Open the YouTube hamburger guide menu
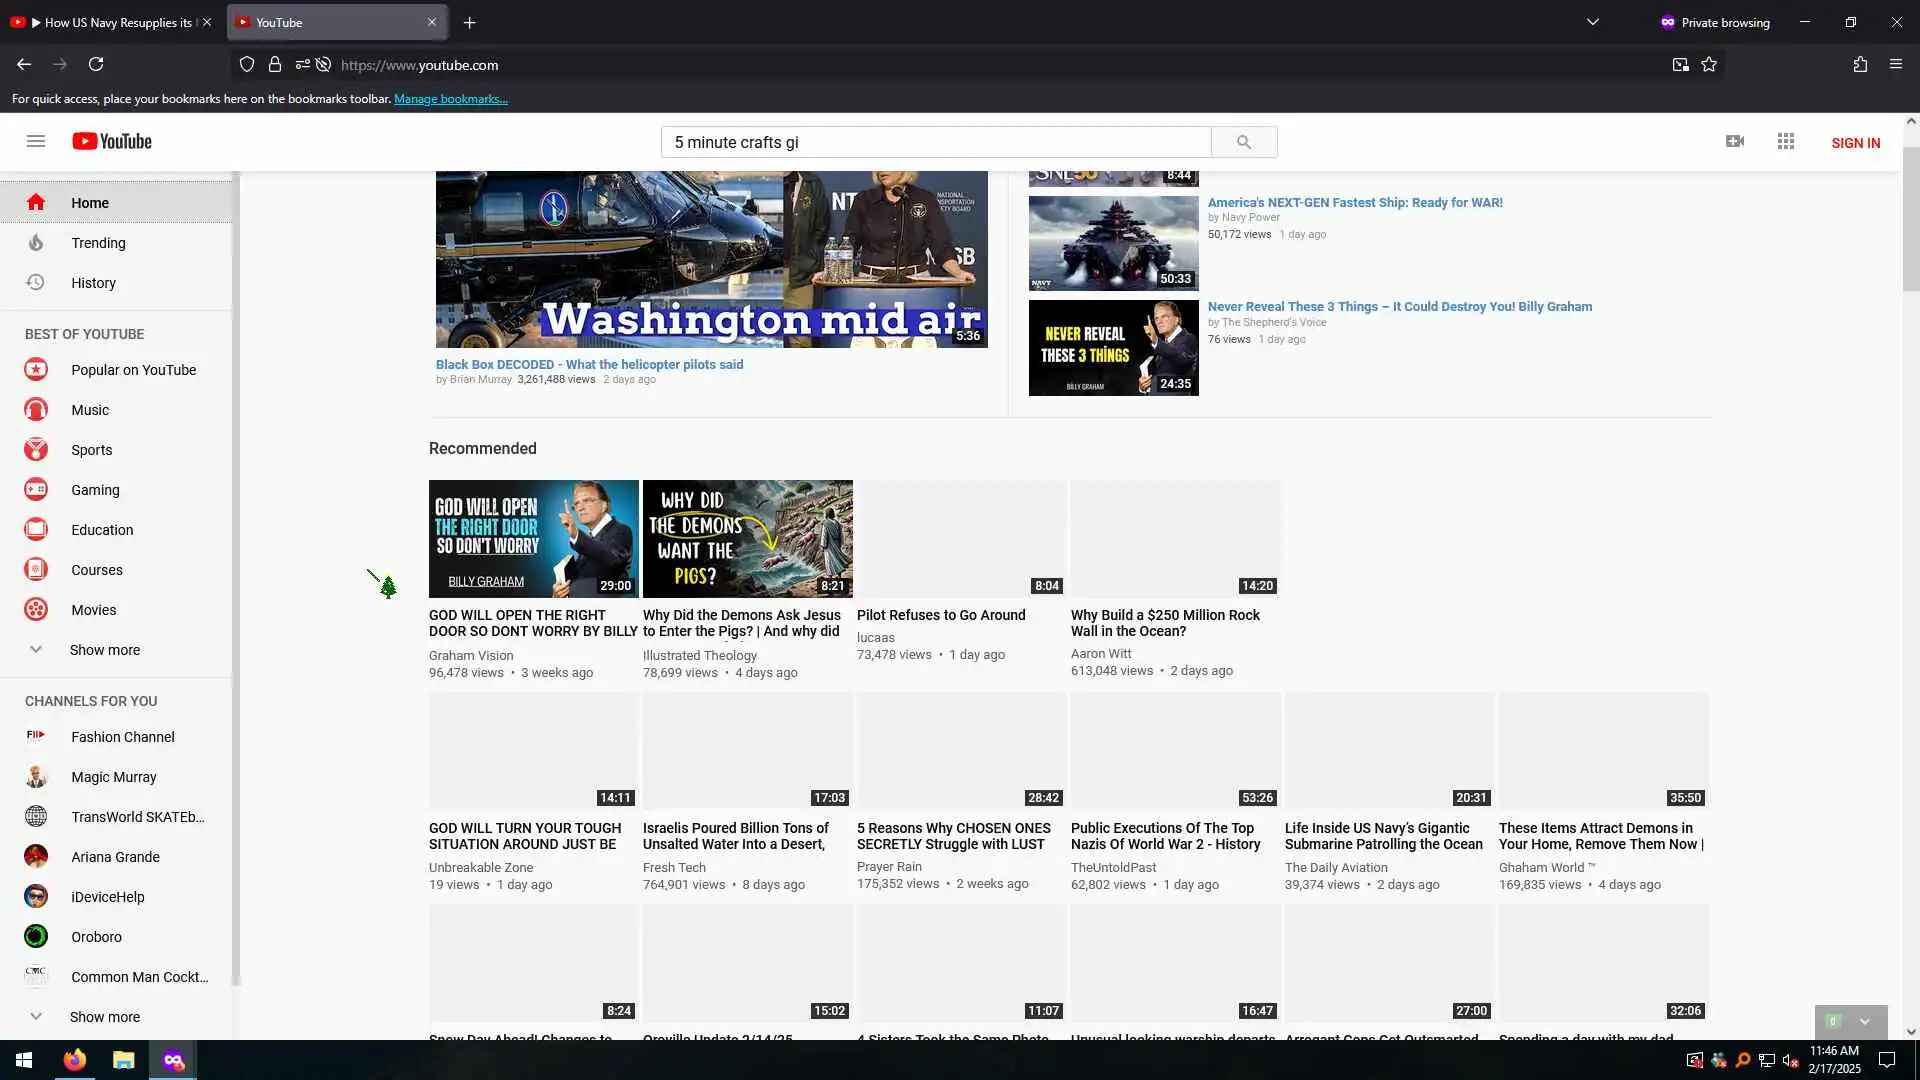The height and width of the screenshot is (1080, 1920). 36,141
